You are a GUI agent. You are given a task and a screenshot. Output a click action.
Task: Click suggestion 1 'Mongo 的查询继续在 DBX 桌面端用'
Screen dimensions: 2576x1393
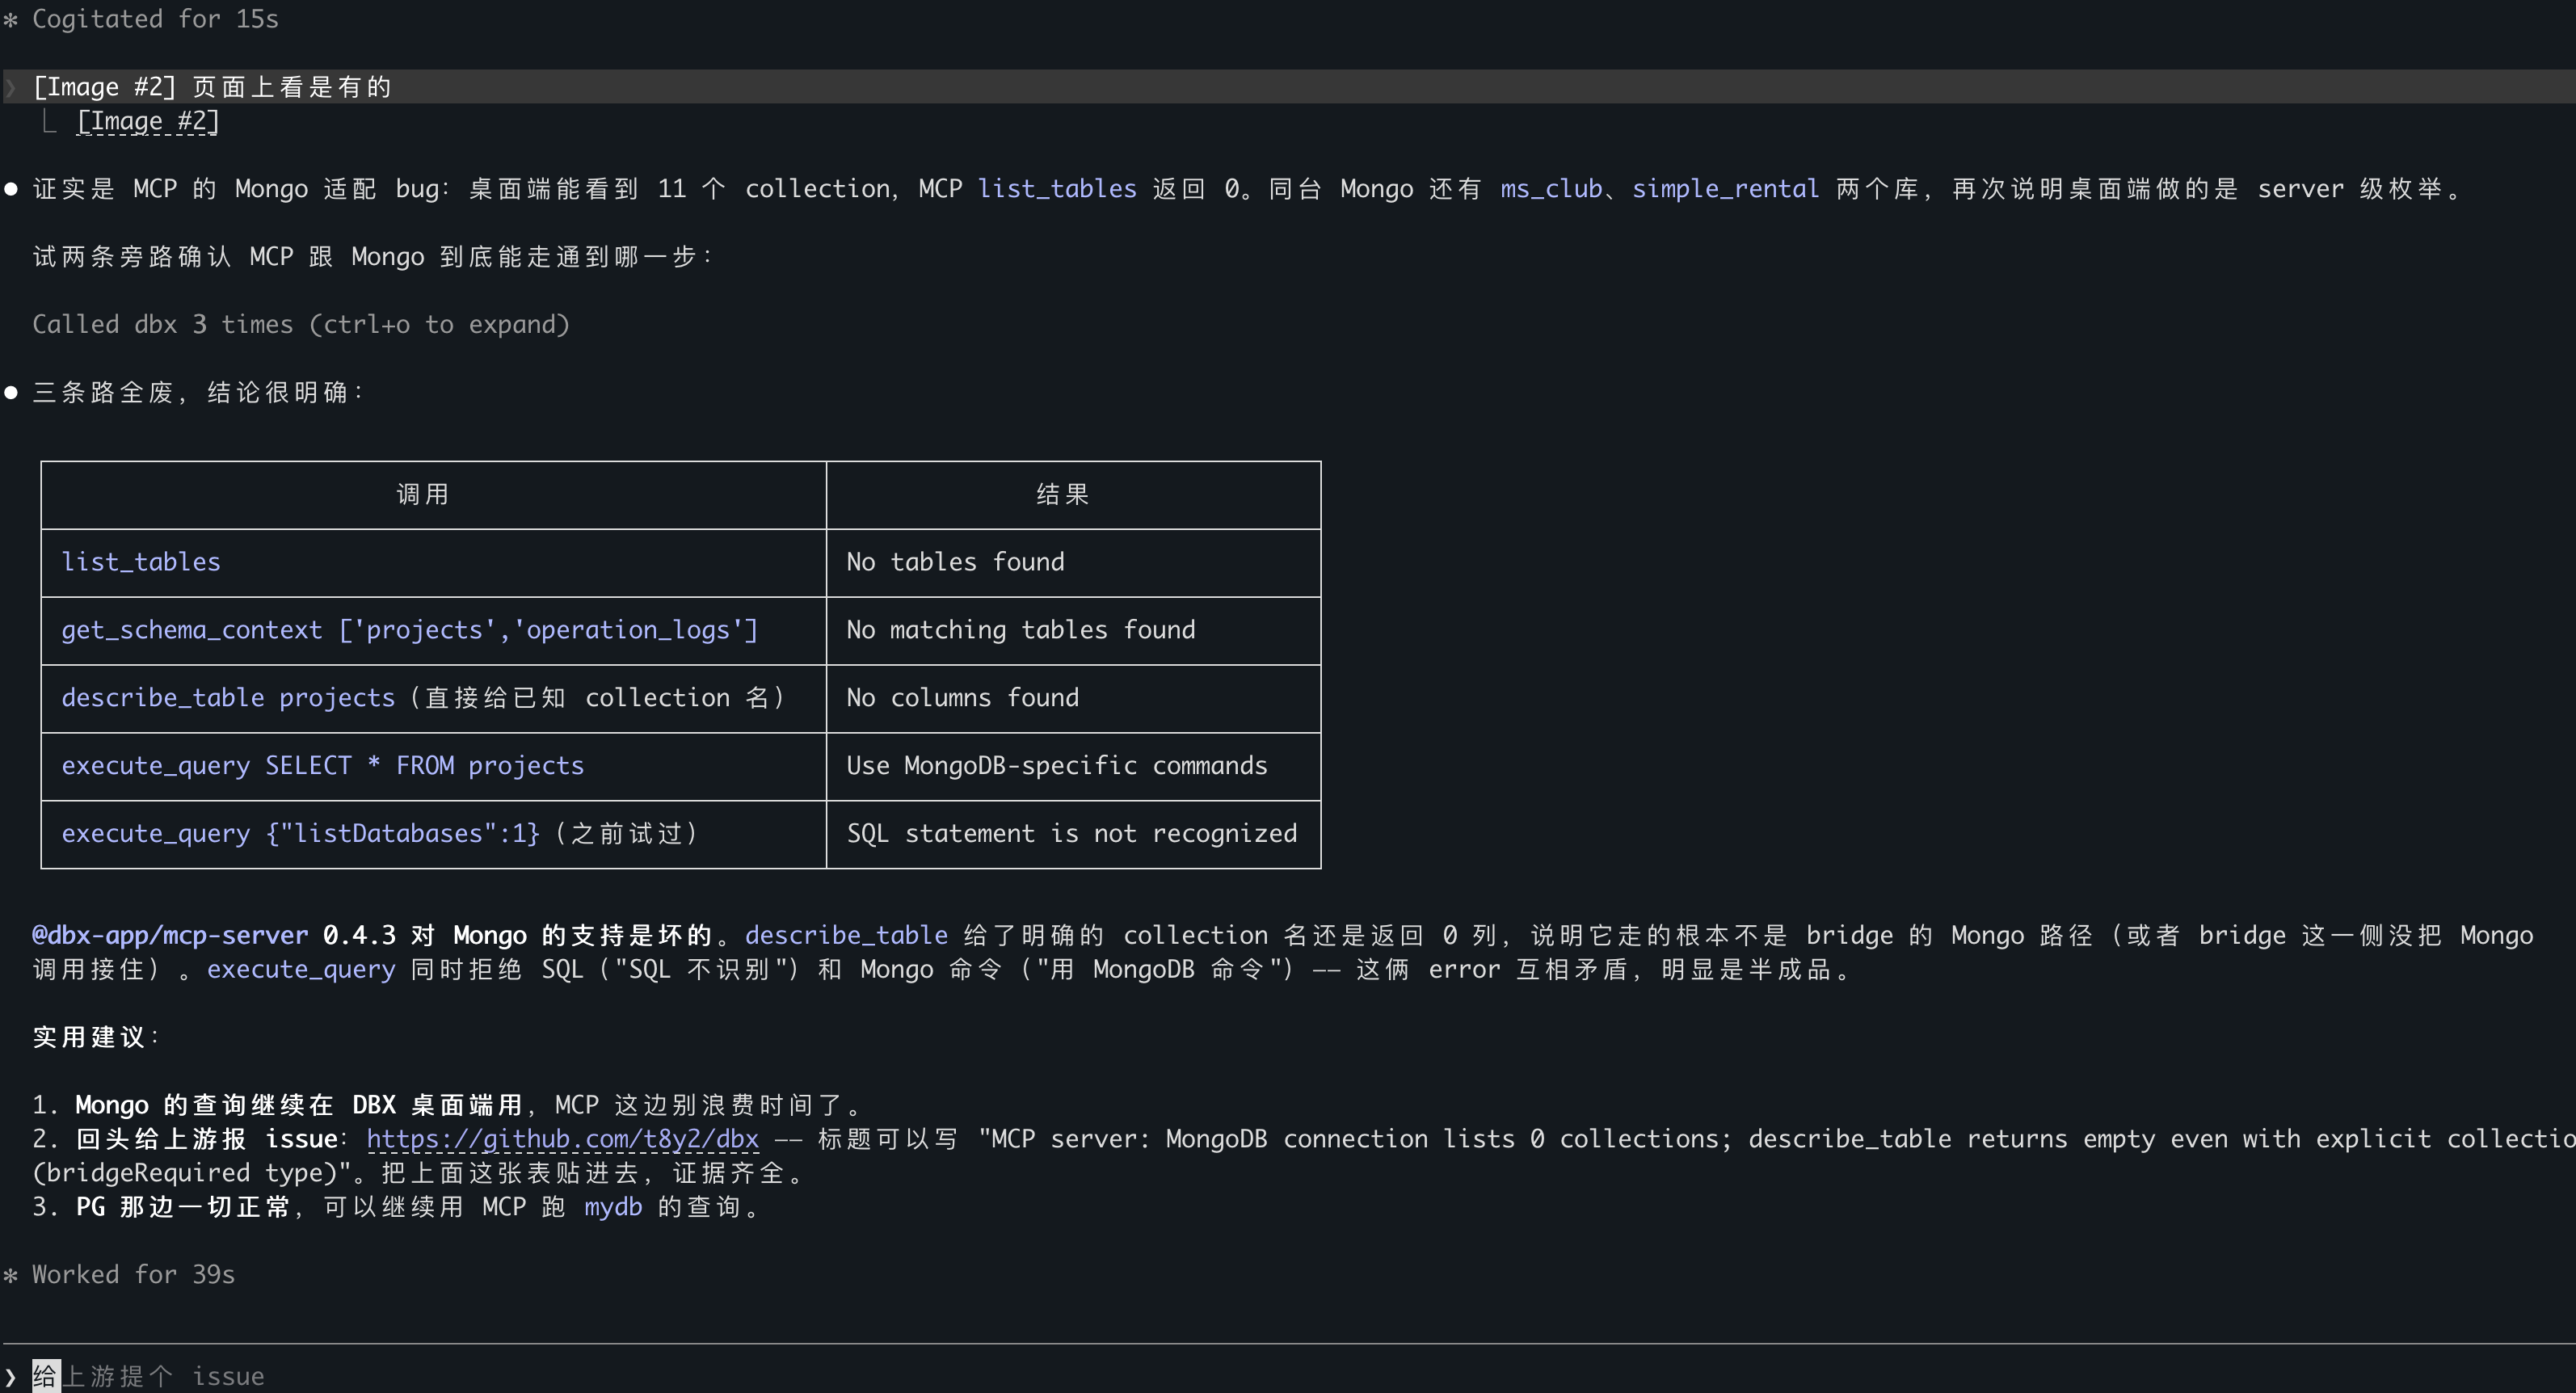(299, 1105)
